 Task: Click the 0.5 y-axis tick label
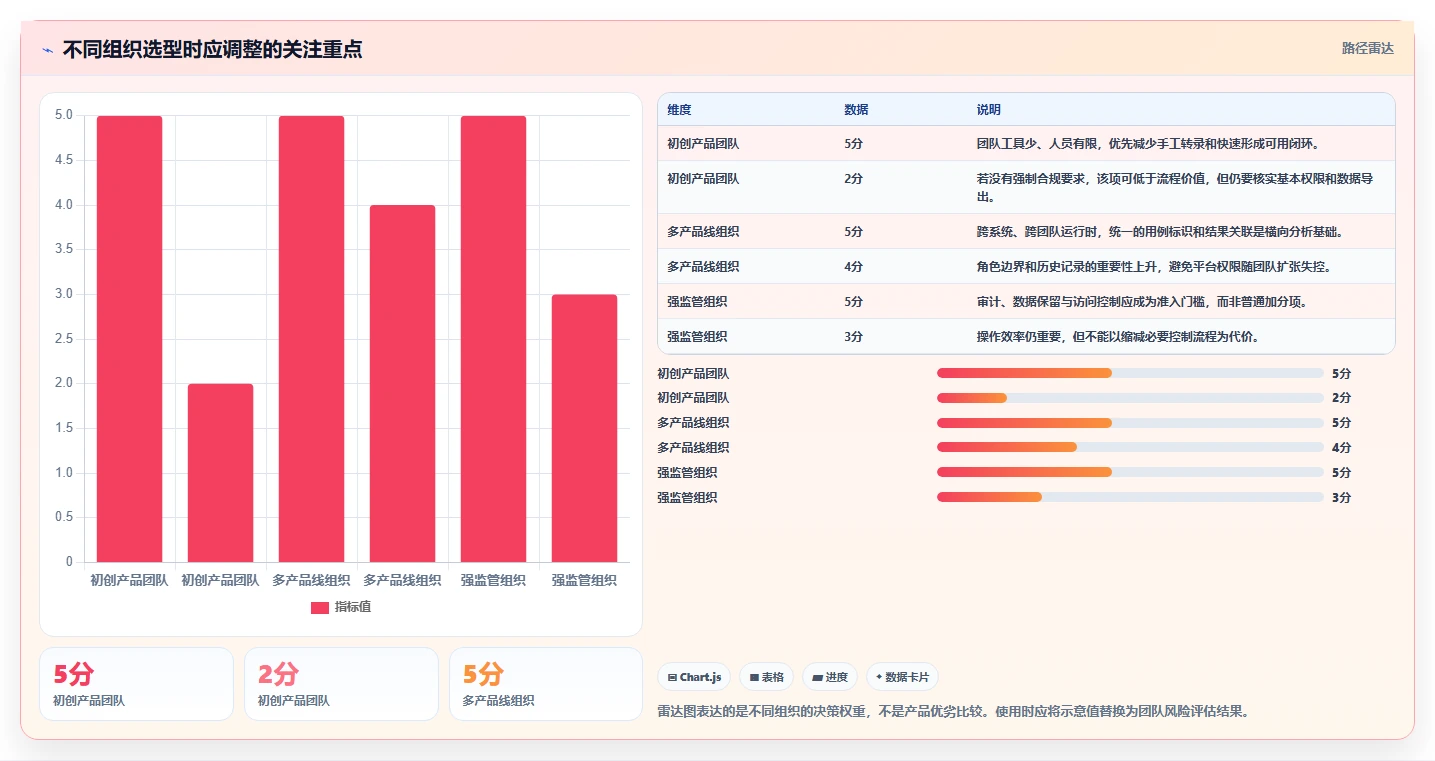(63, 517)
